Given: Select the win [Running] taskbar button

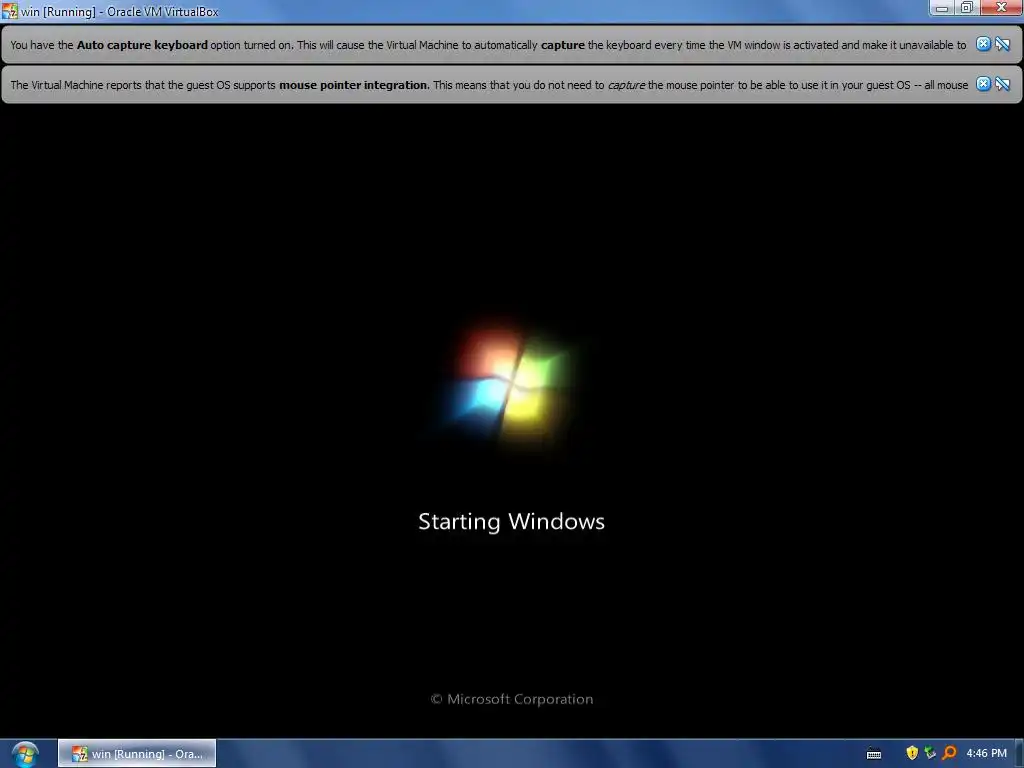Looking at the screenshot, I should pyautogui.click(x=137, y=754).
